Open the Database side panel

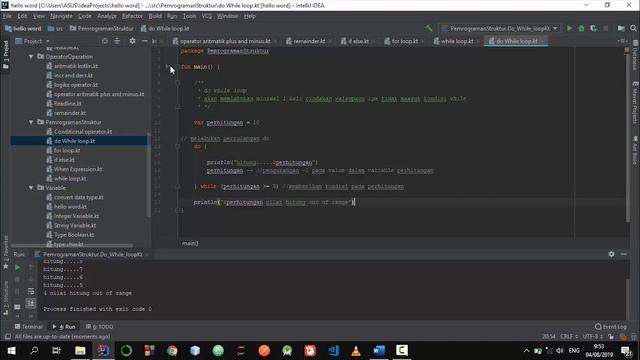pyautogui.click(x=635, y=56)
